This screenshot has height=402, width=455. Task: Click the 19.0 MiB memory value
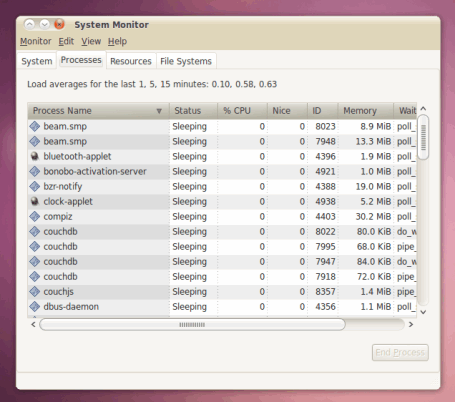pyautogui.click(x=373, y=186)
